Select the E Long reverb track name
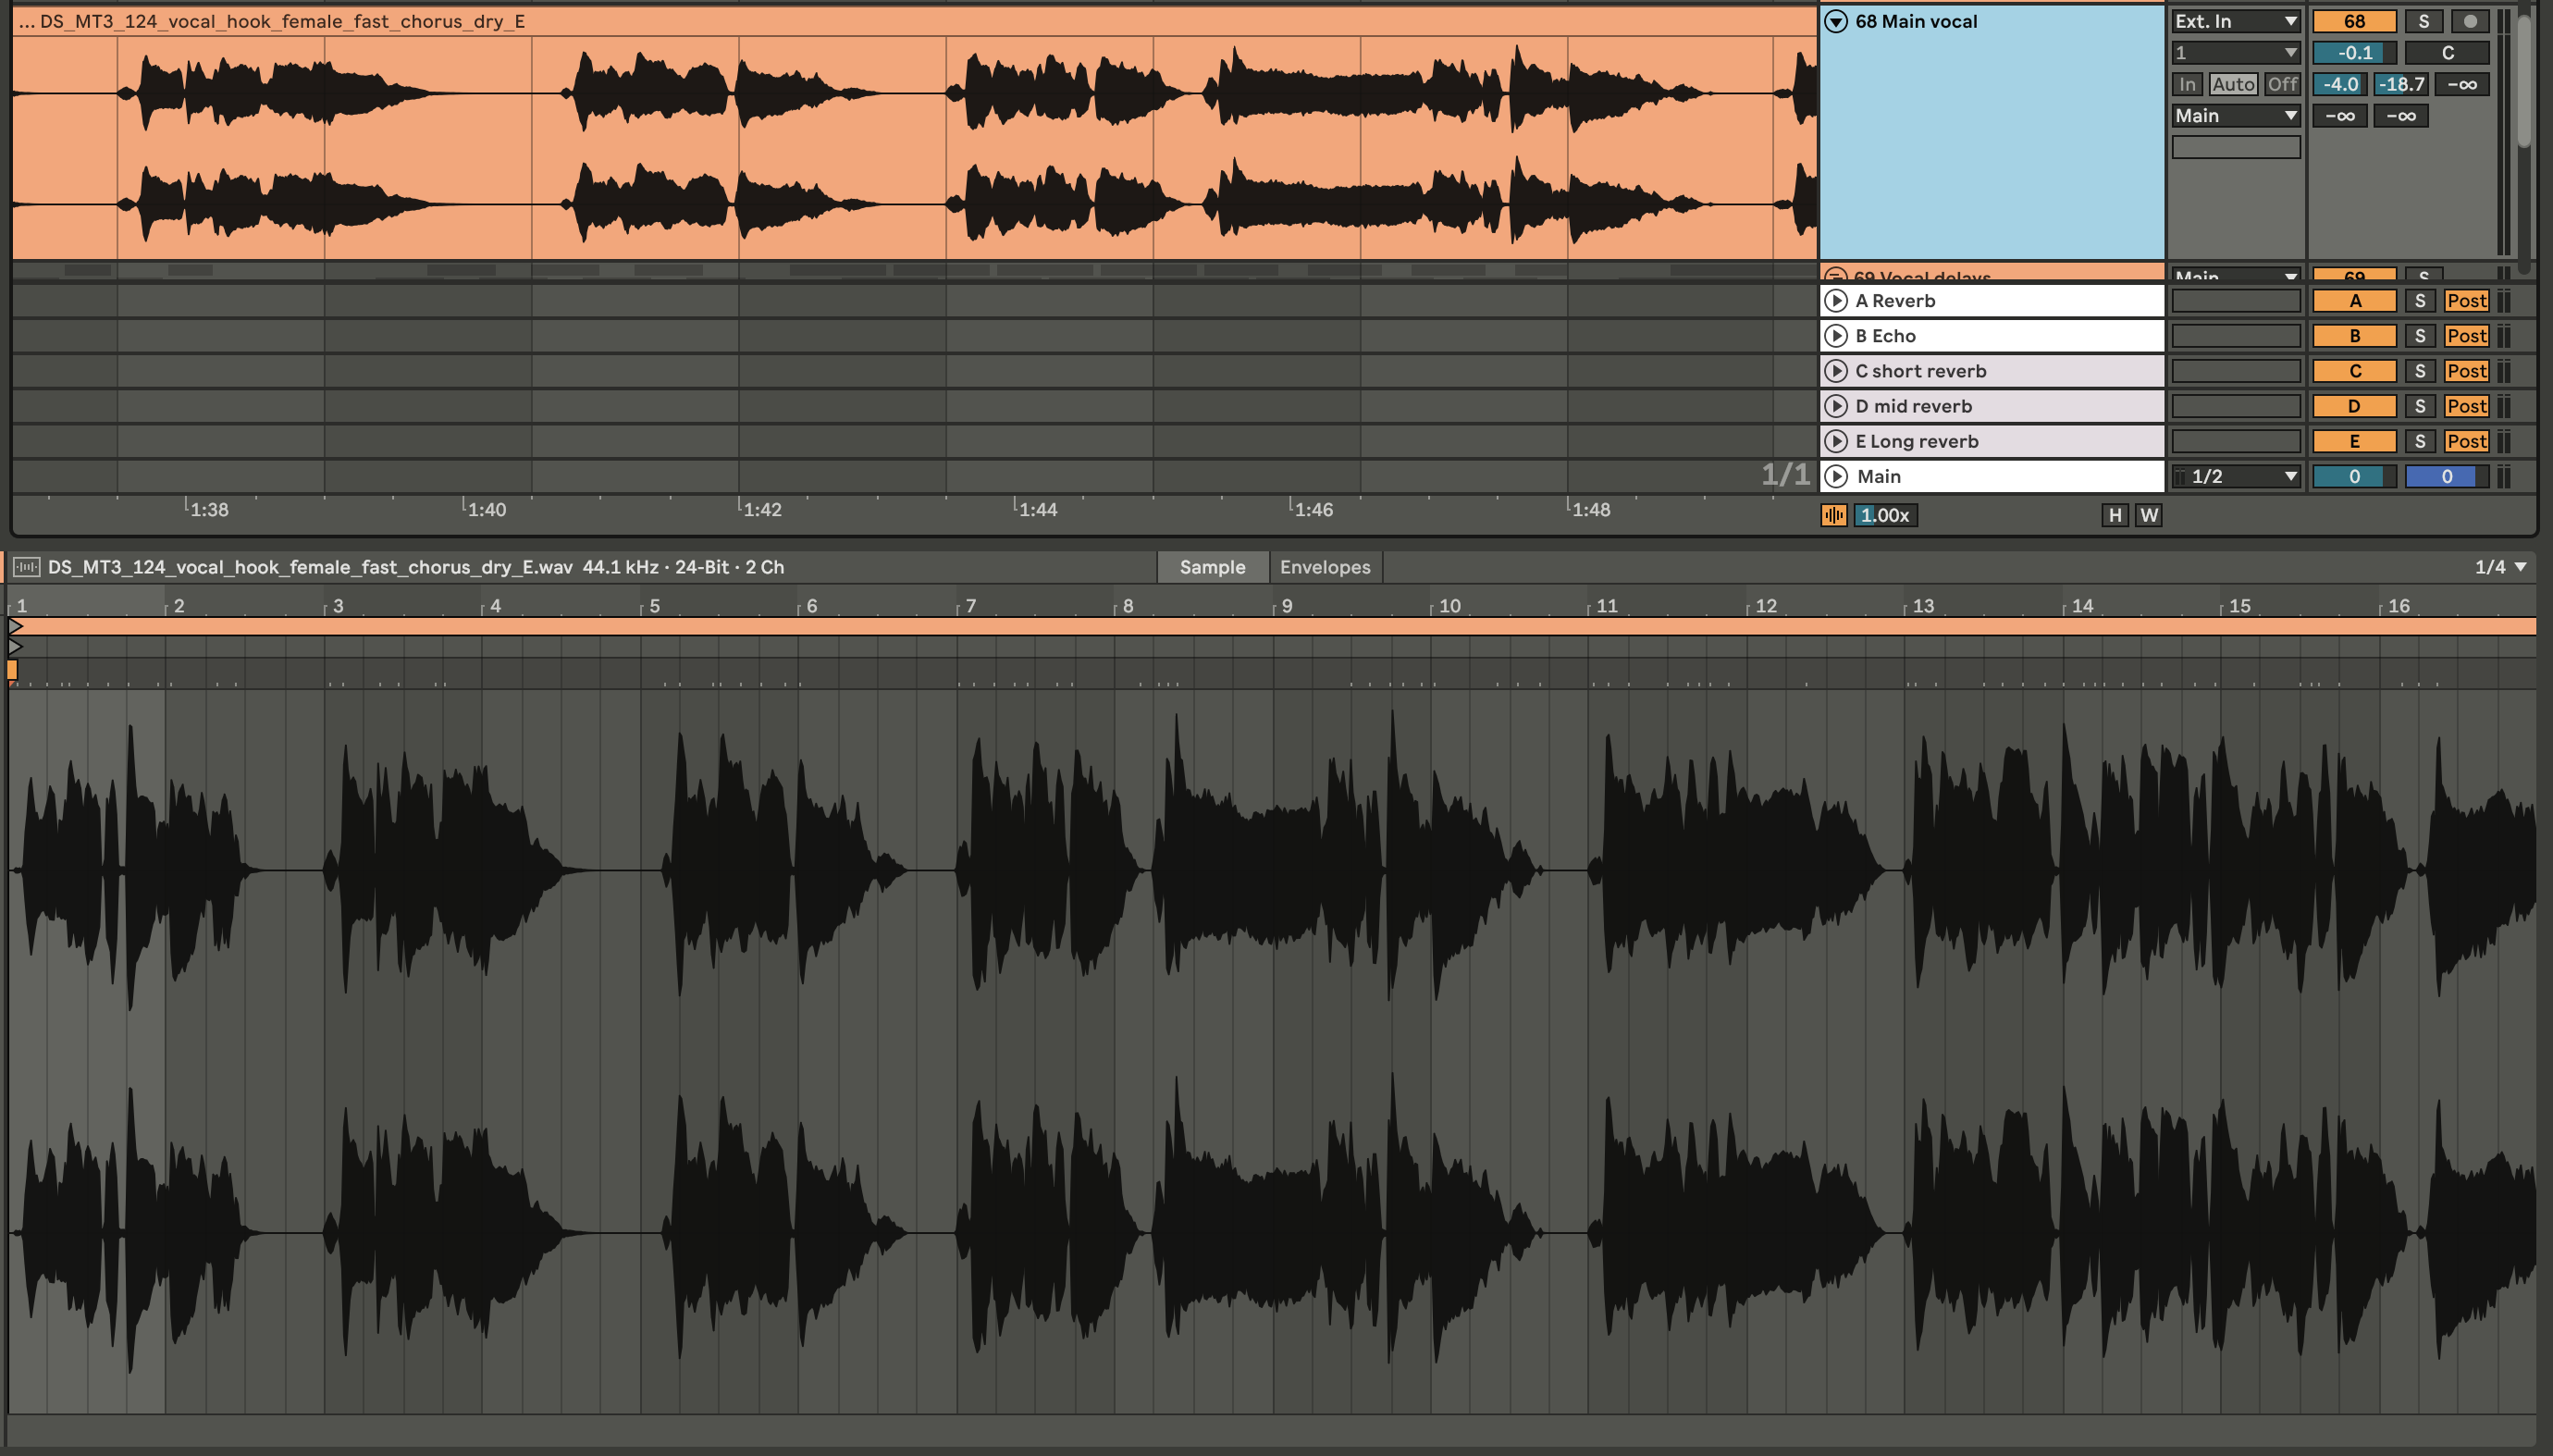The image size is (2553, 1456). pyautogui.click(x=1916, y=441)
